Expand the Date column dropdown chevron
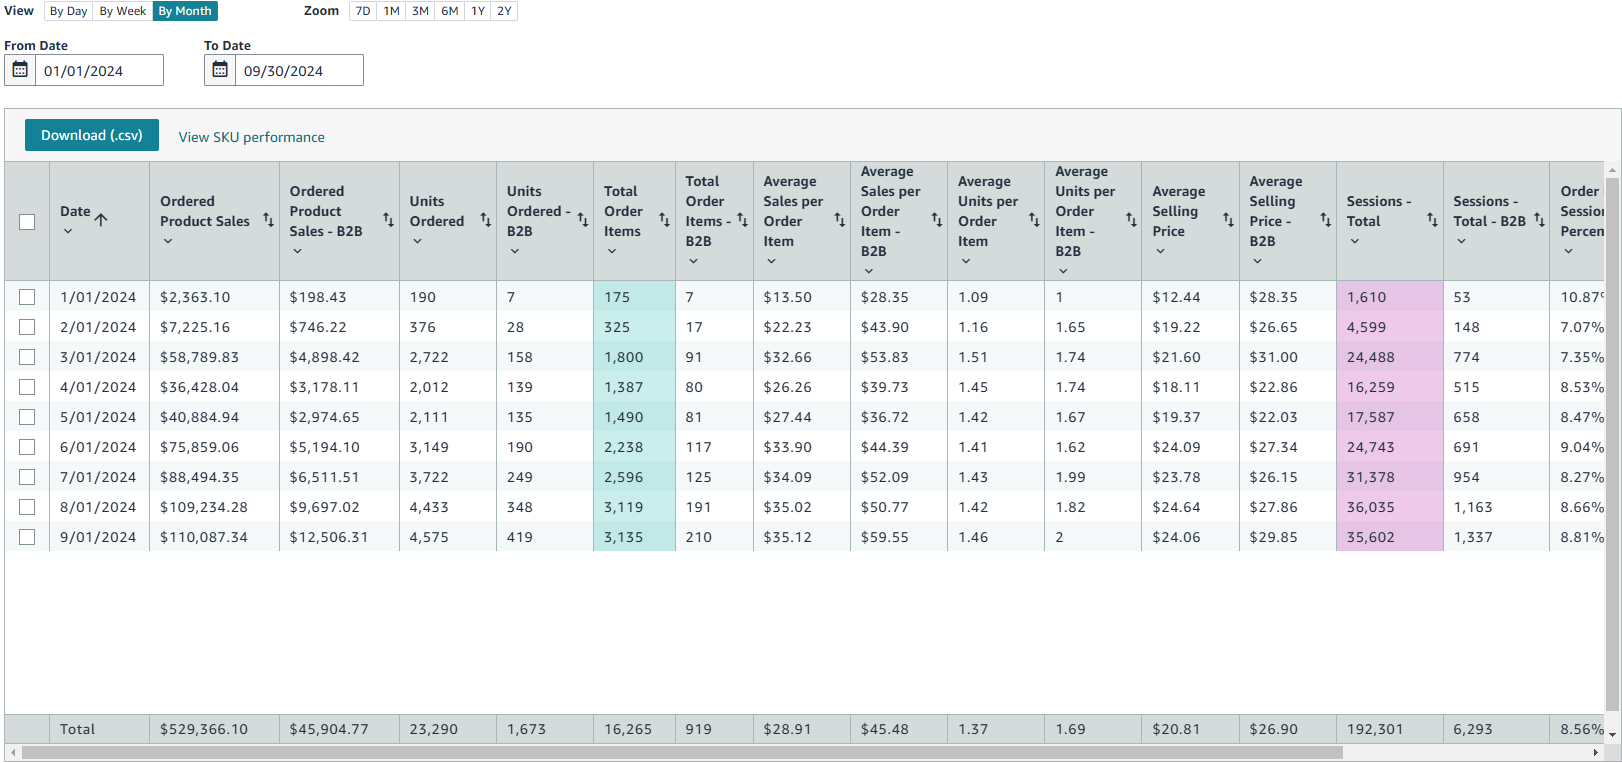Screen dimensions: 1622x763 [68, 232]
